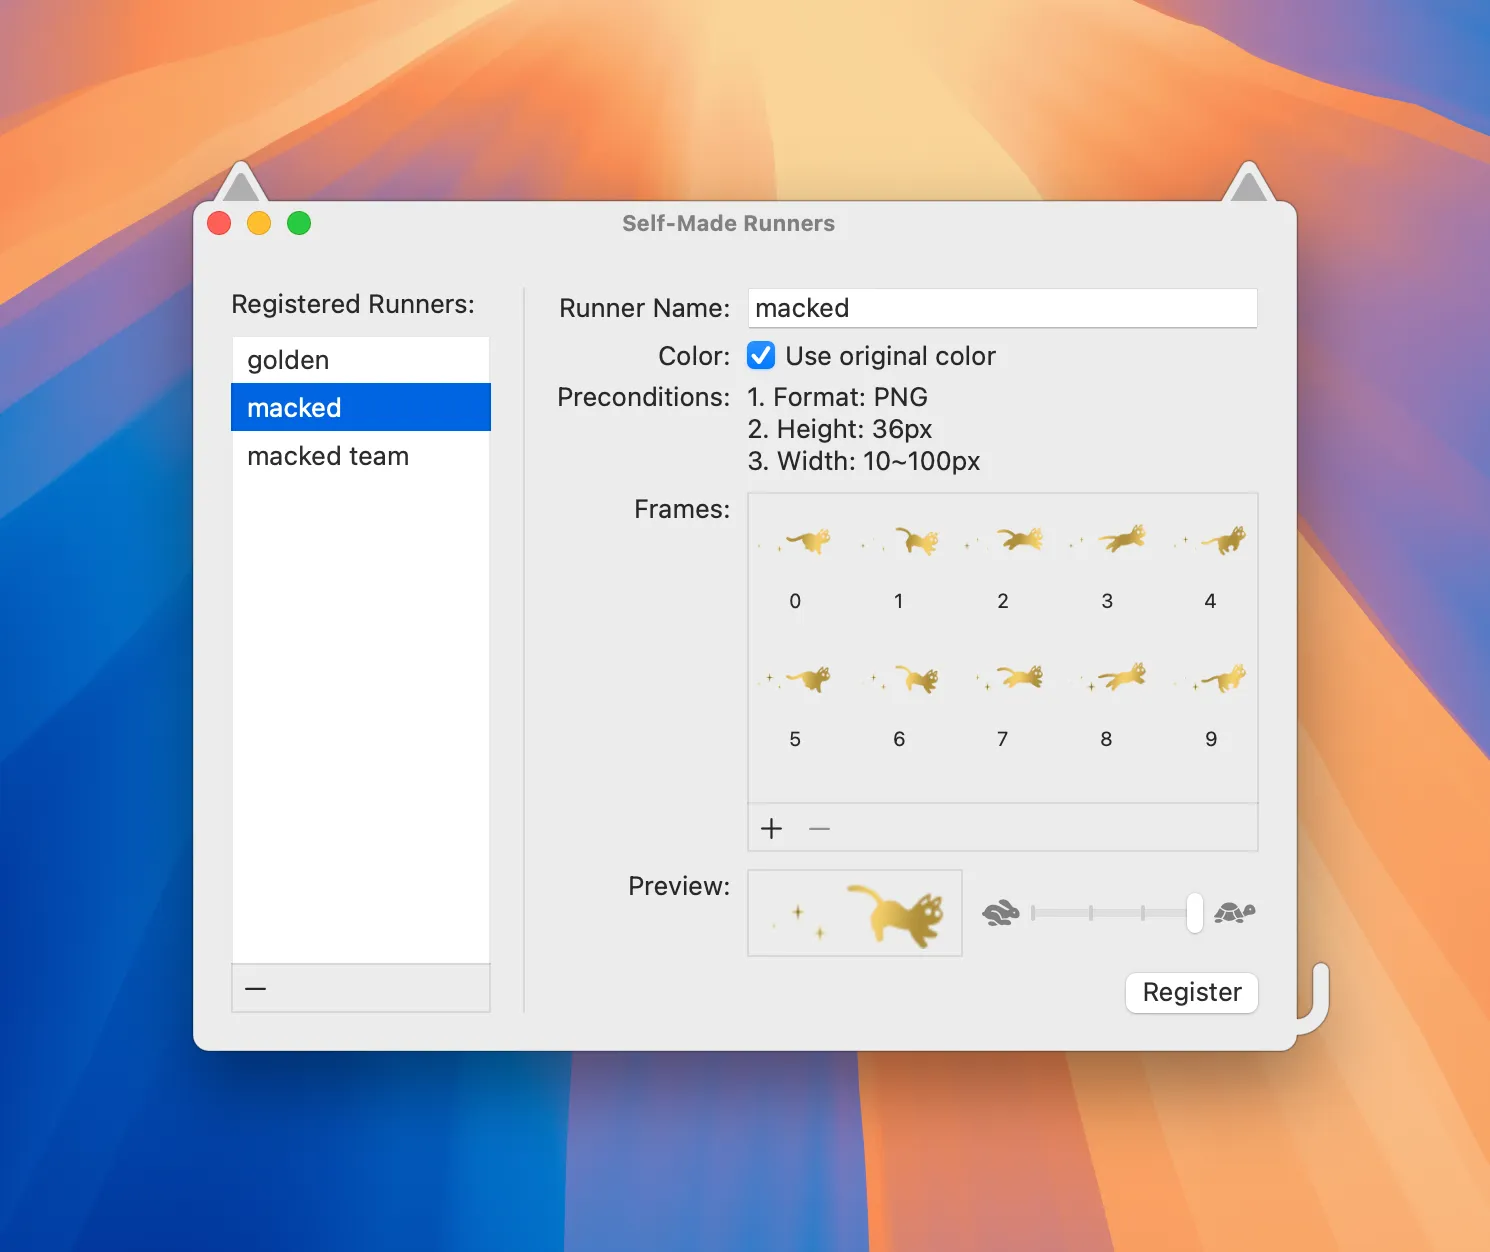1490x1252 pixels.
Task: Select frame 2 cat thumbnail
Action: [1003, 541]
